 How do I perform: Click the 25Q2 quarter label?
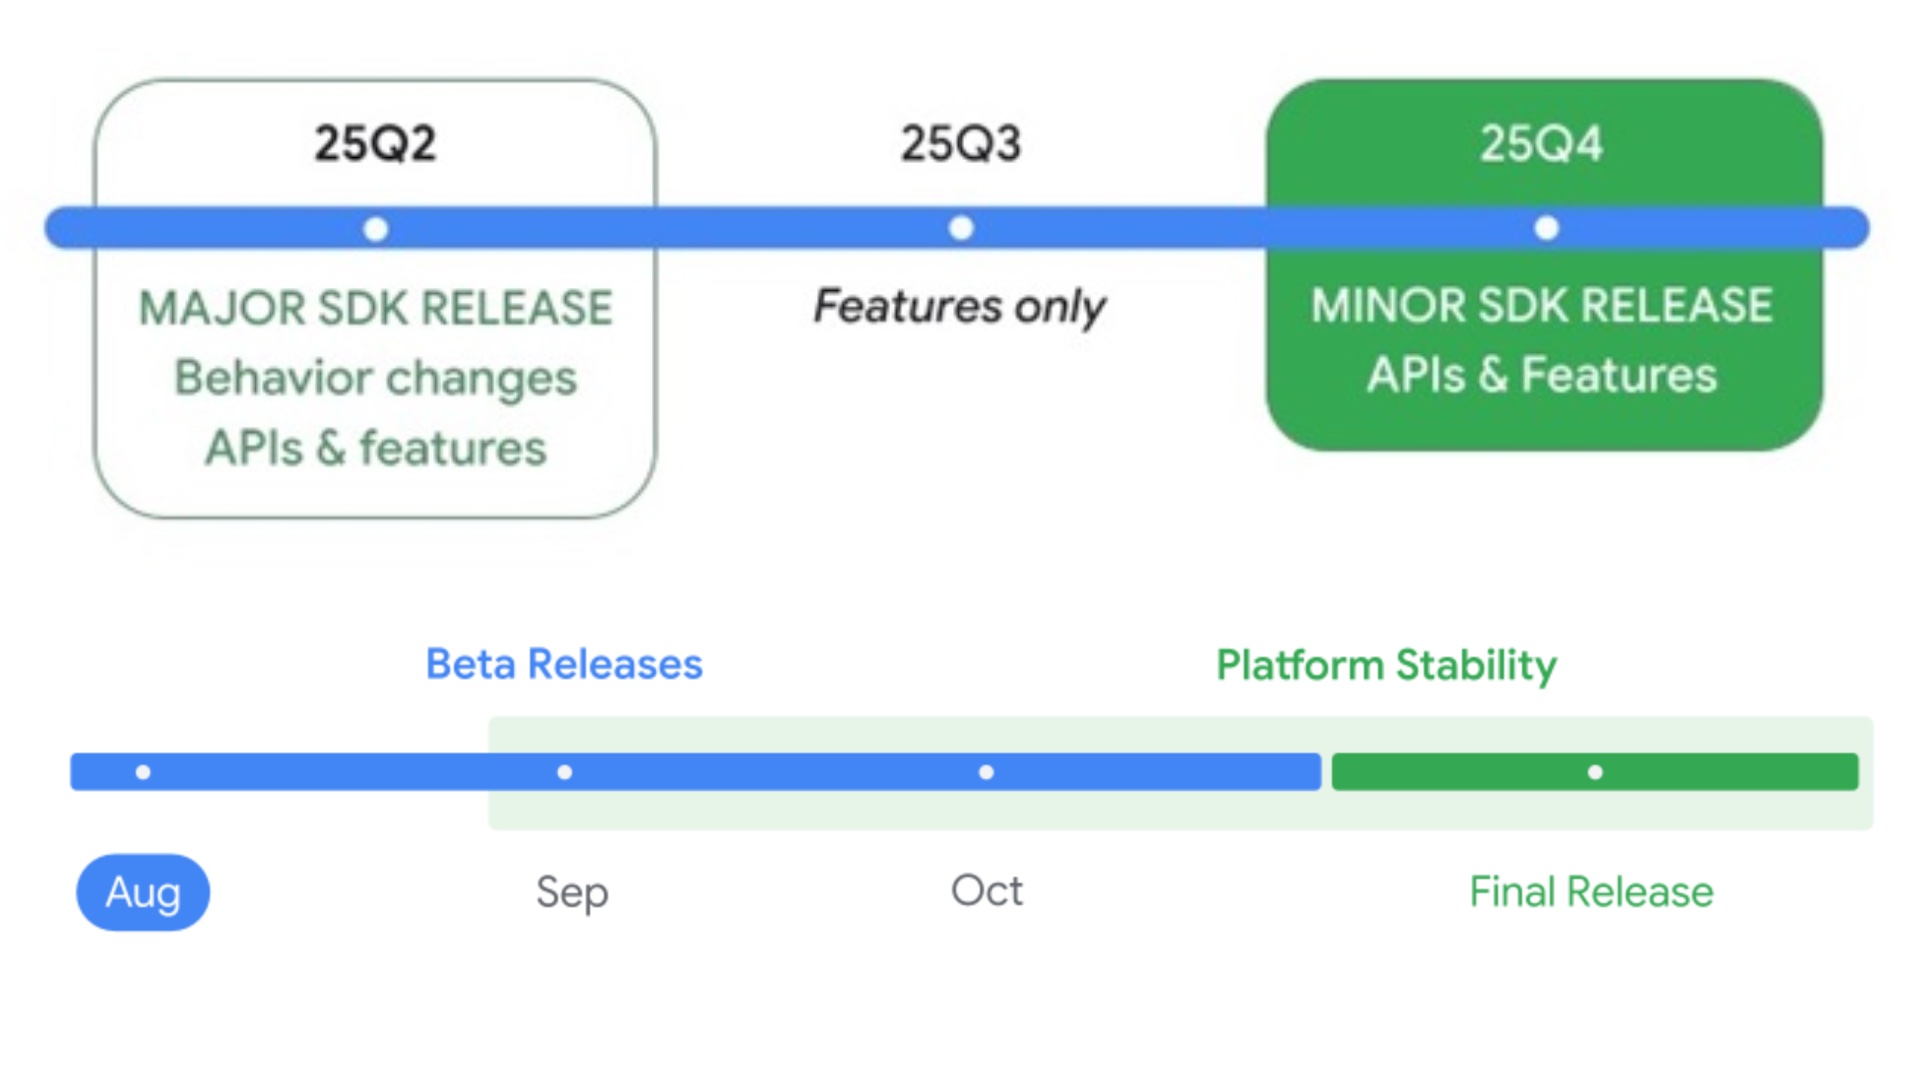click(375, 143)
